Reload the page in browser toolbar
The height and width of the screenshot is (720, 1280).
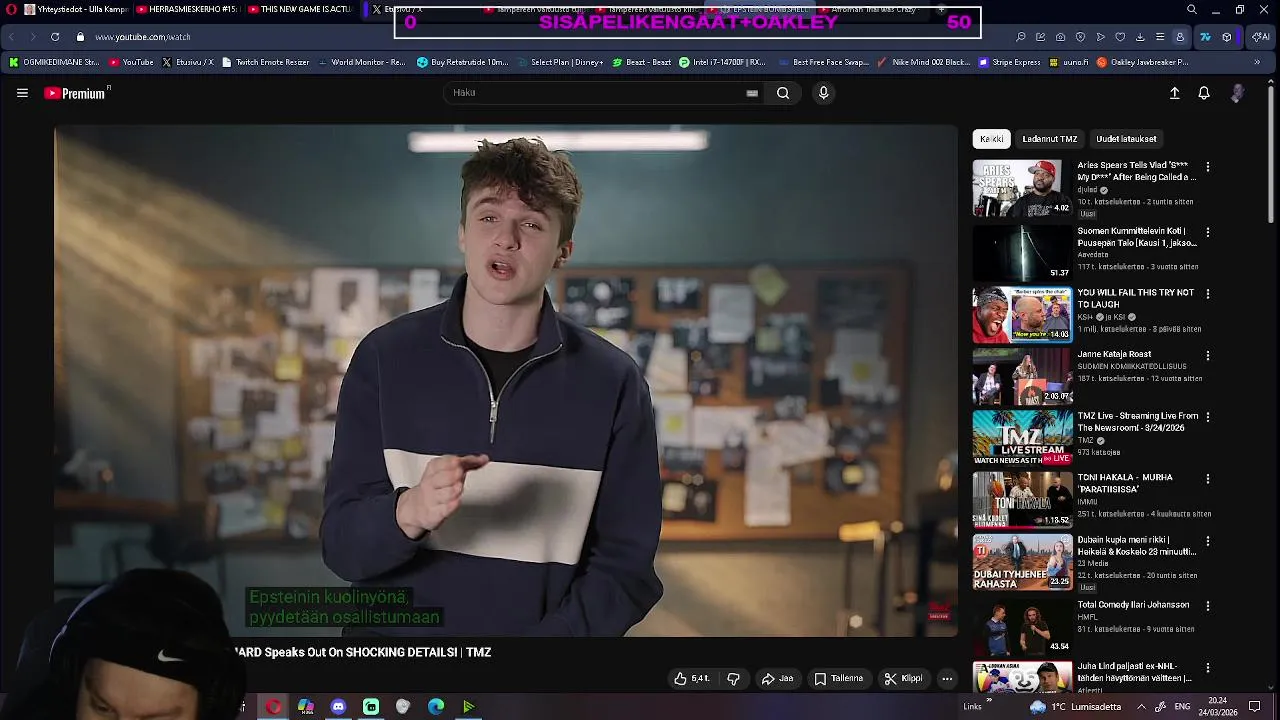tap(54, 37)
